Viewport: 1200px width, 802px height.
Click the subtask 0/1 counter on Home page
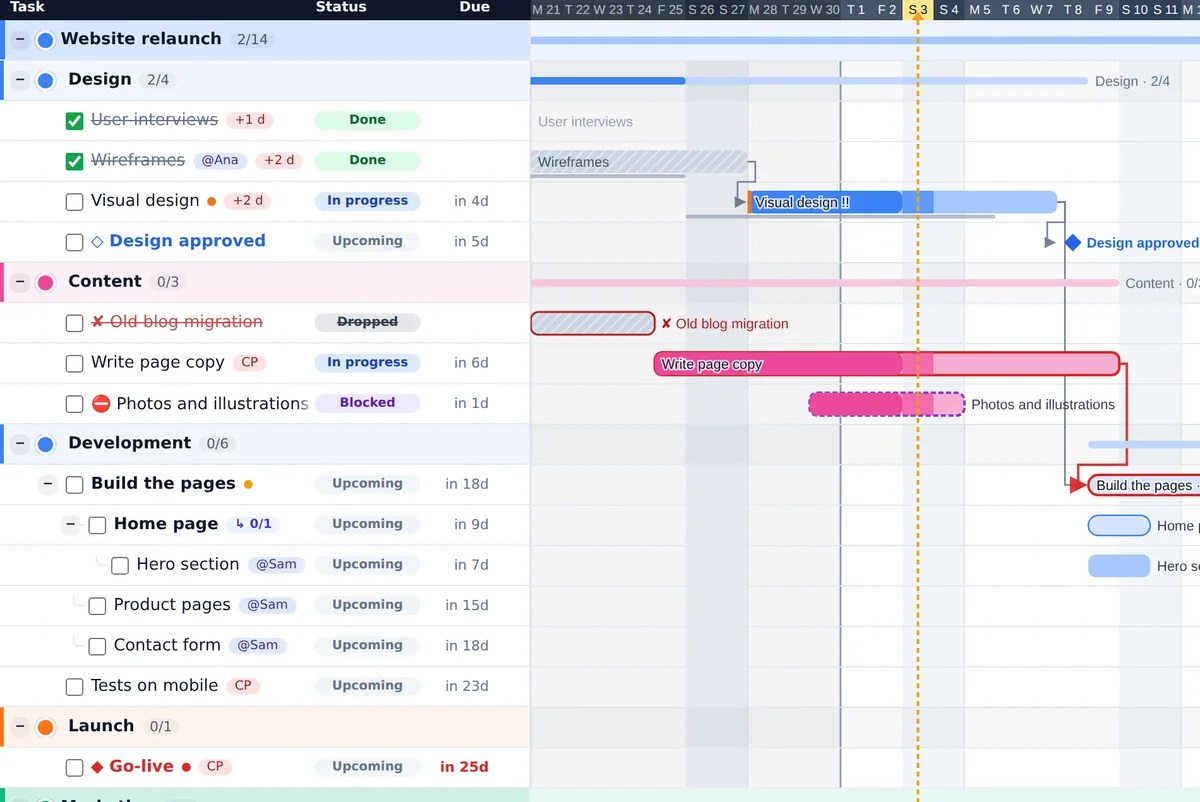pos(252,524)
